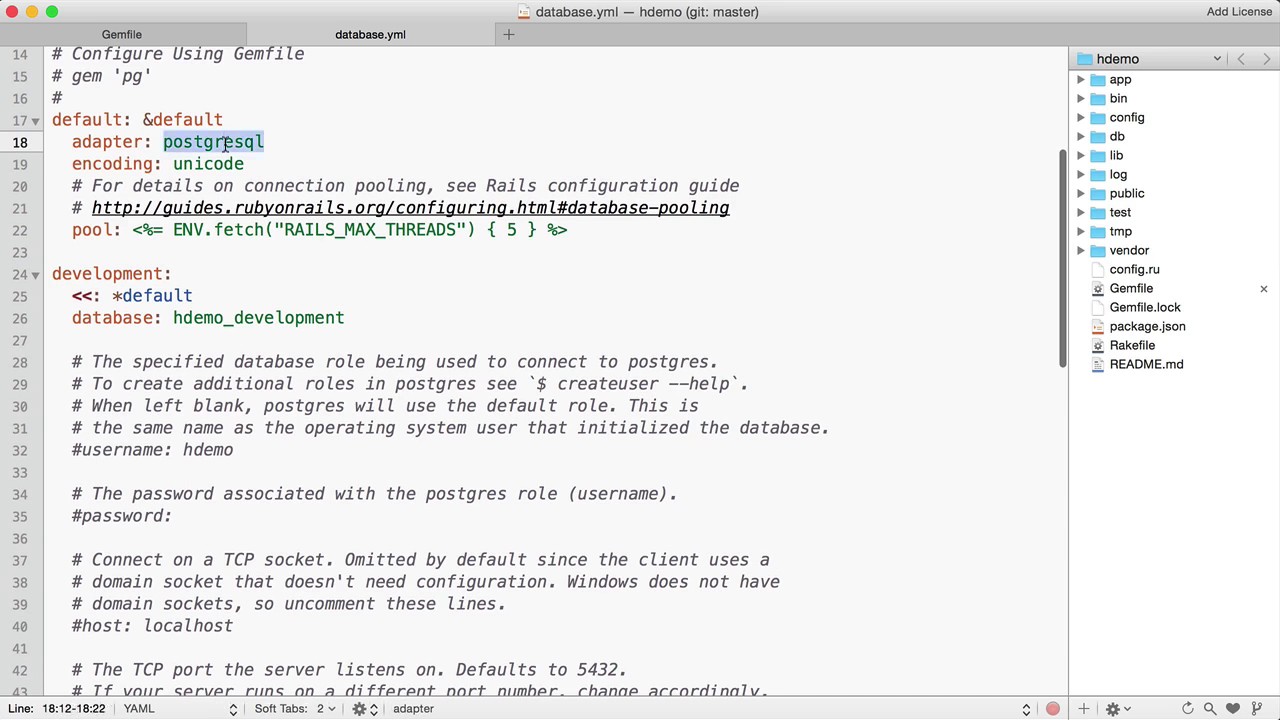Click the selected word postgresql
The width and height of the screenshot is (1280, 720).
point(213,142)
